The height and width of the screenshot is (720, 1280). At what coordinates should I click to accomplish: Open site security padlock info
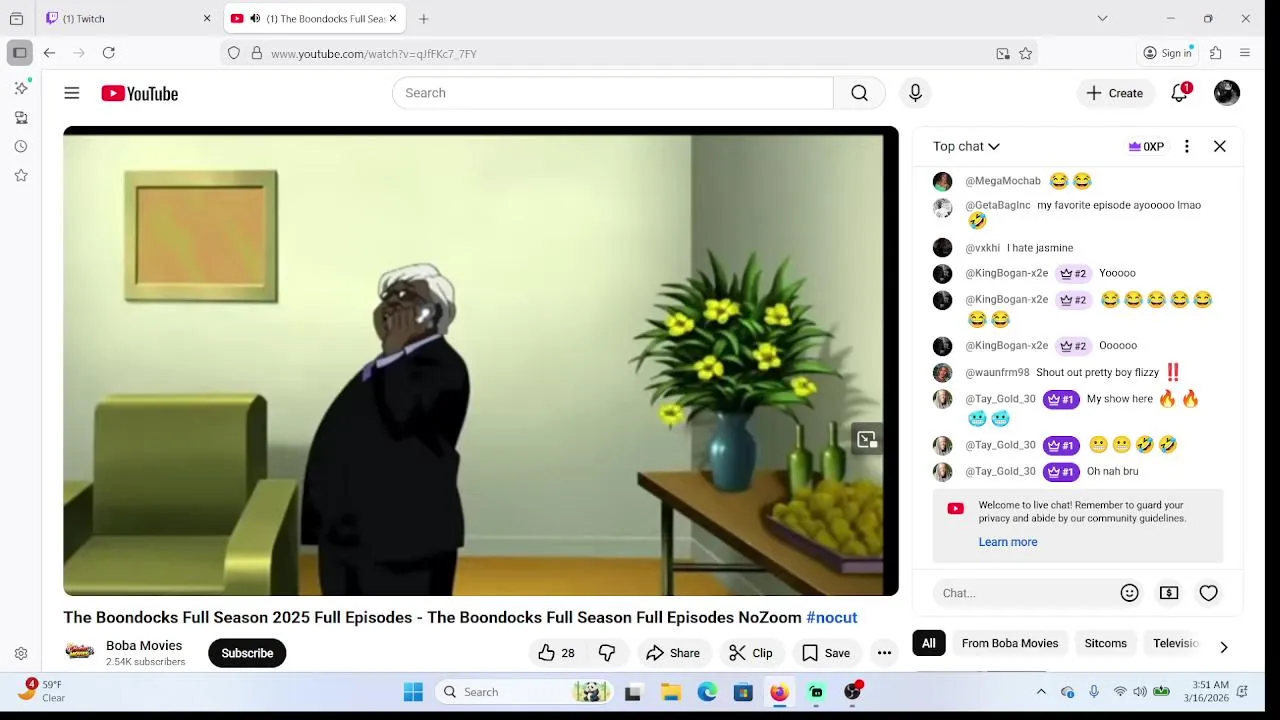[x=257, y=53]
